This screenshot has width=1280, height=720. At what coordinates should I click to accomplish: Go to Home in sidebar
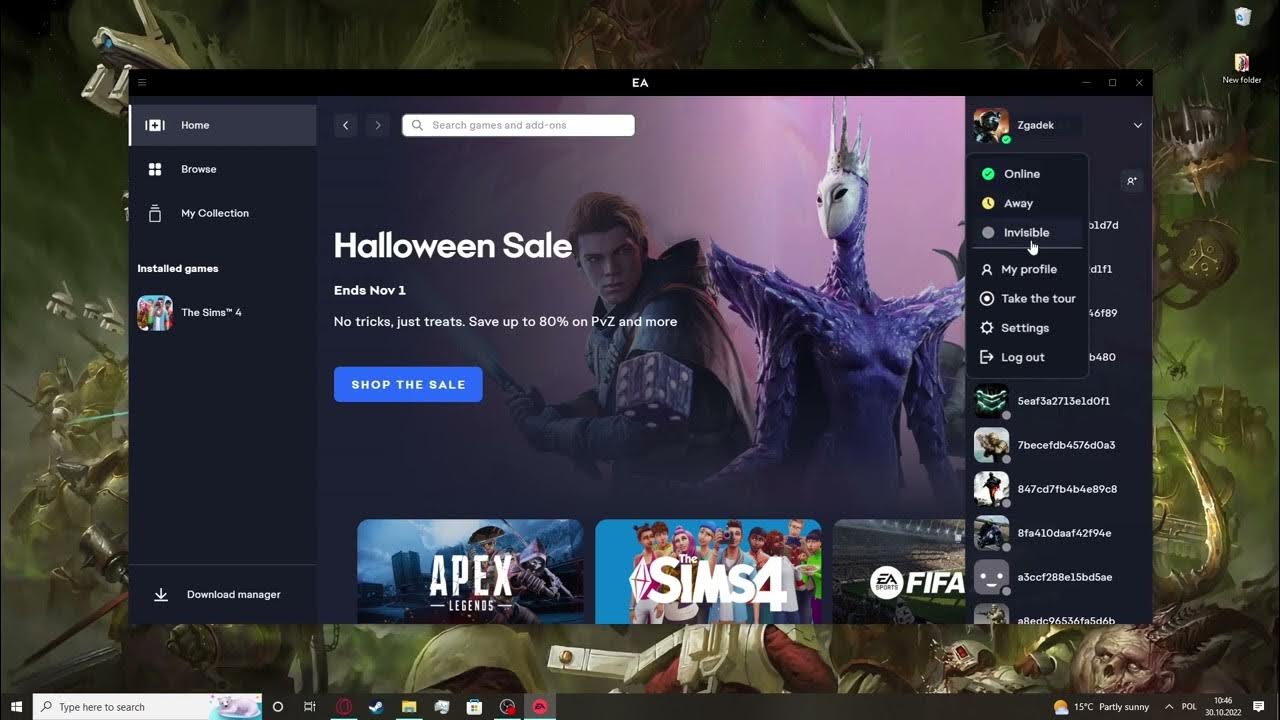223,125
